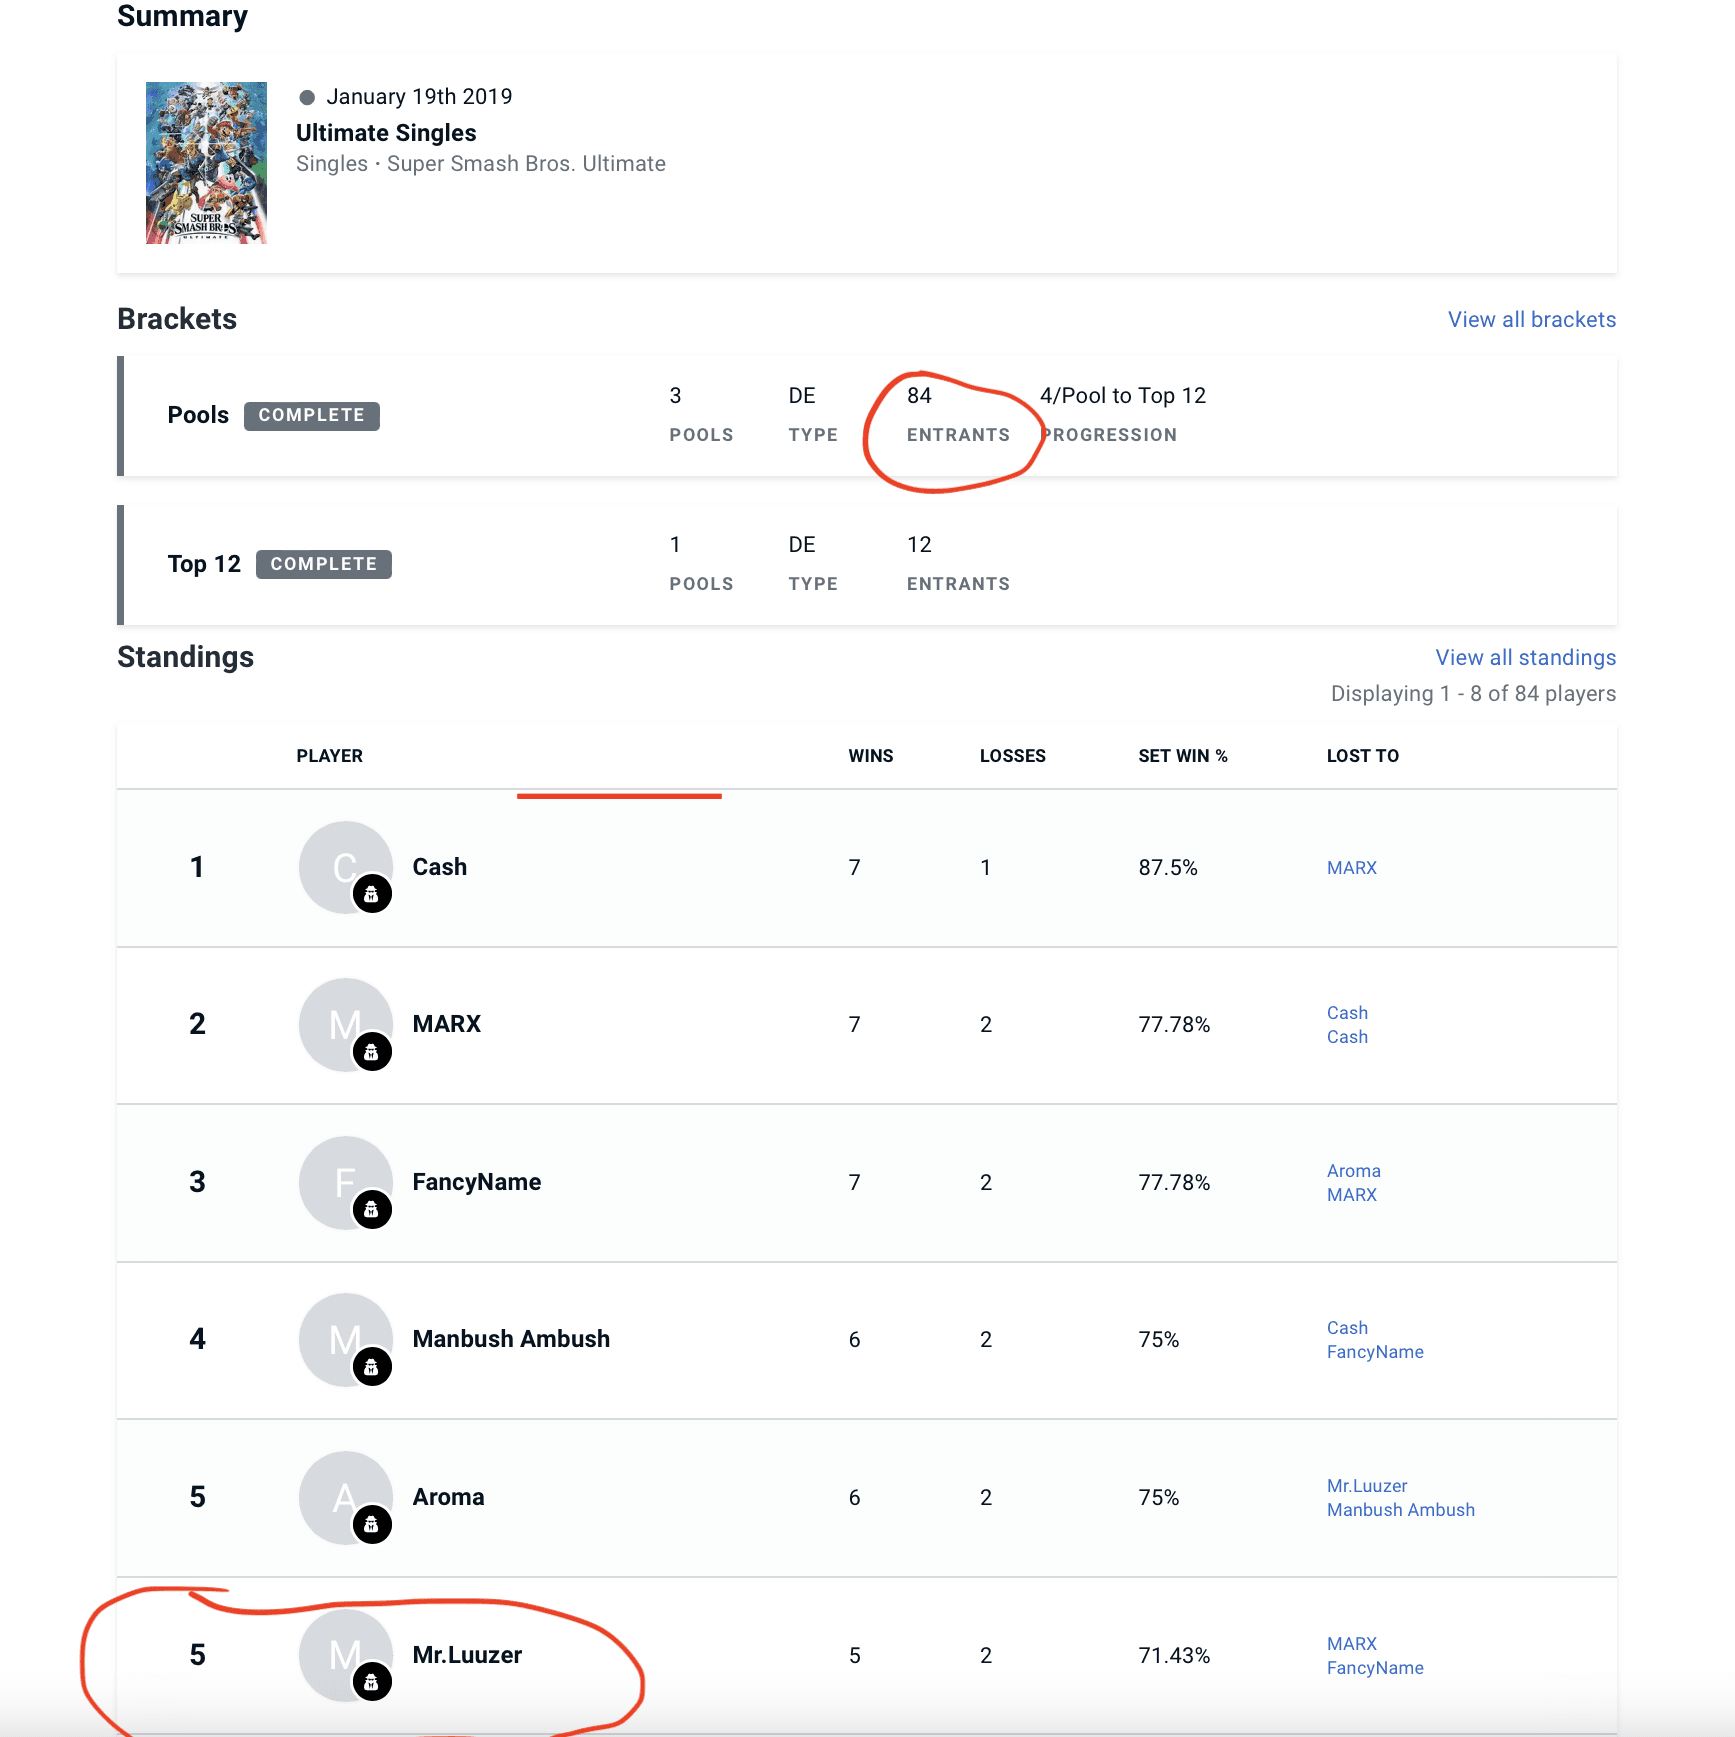This screenshot has height=1737, width=1735.
Task: Open the Ultimate Singles event thumbnail
Action: click(x=206, y=163)
